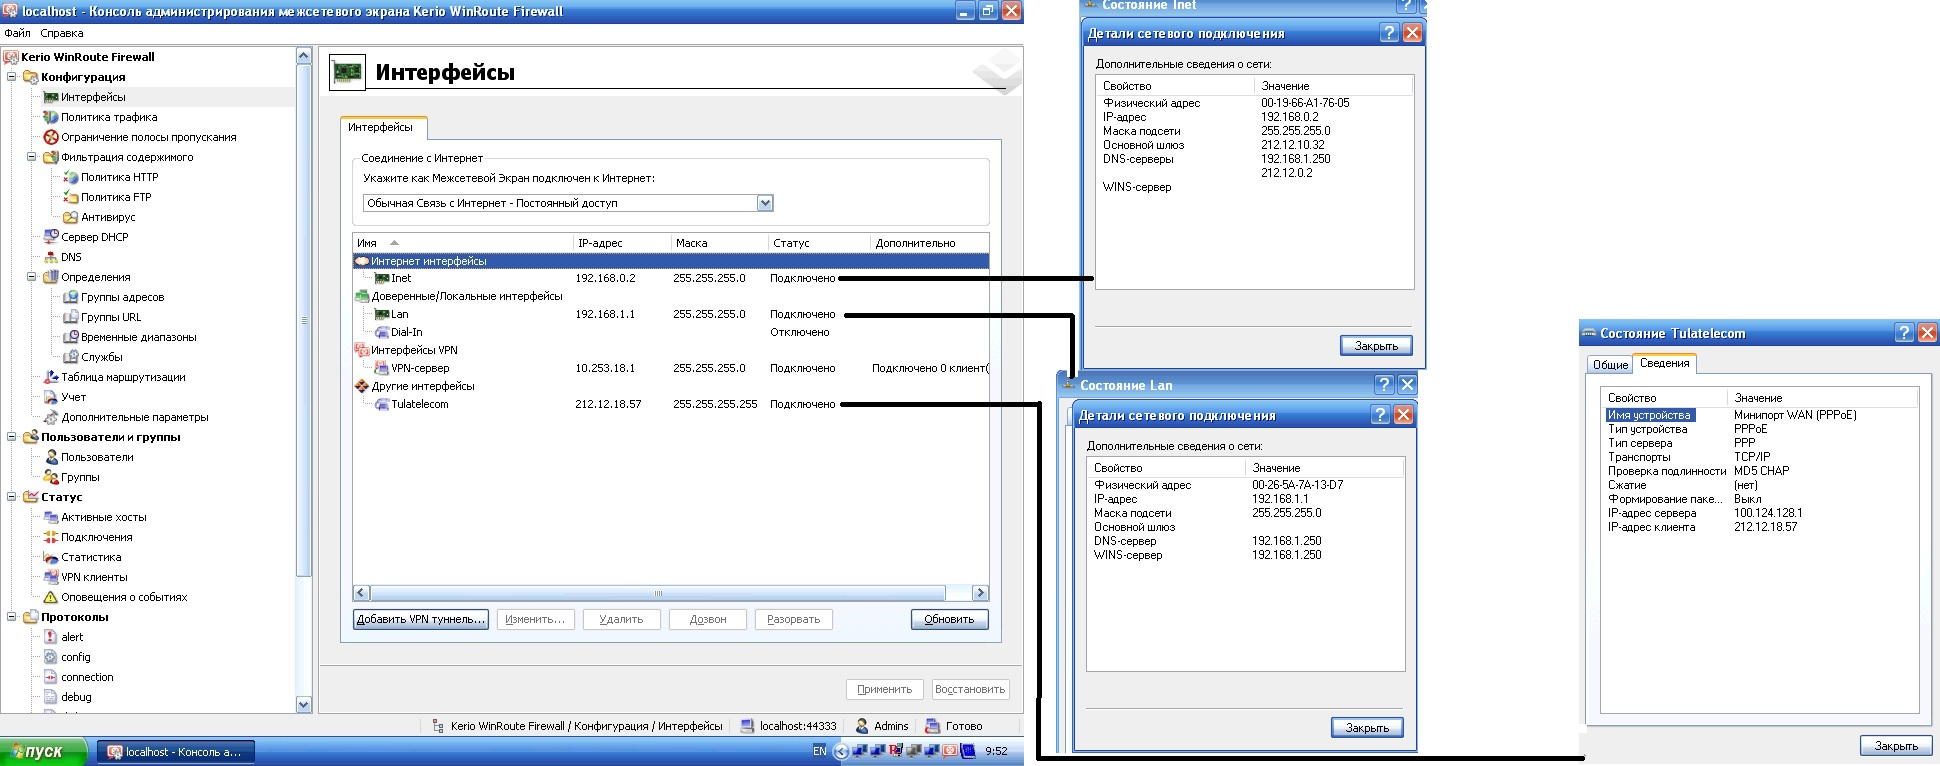The width and height of the screenshot is (1940, 766).
Task: Select the Dial-In interface row
Action: pyautogui.click(x=670, y=332)
